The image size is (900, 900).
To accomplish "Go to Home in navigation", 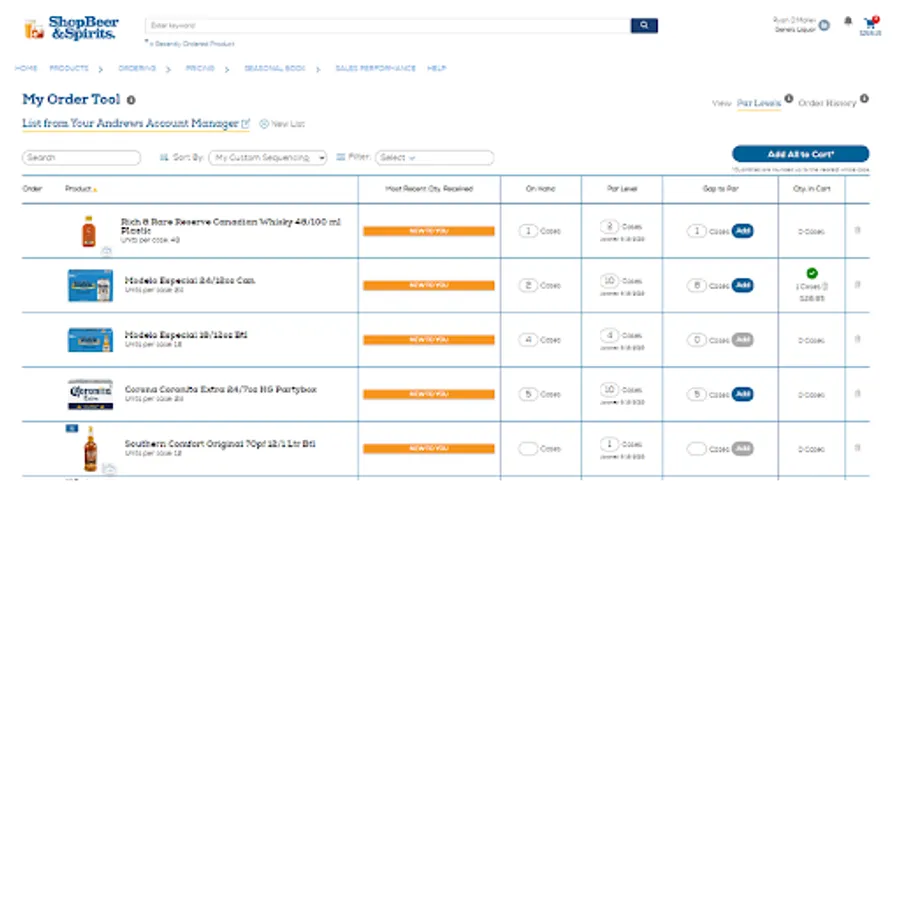I will (26, 68).
